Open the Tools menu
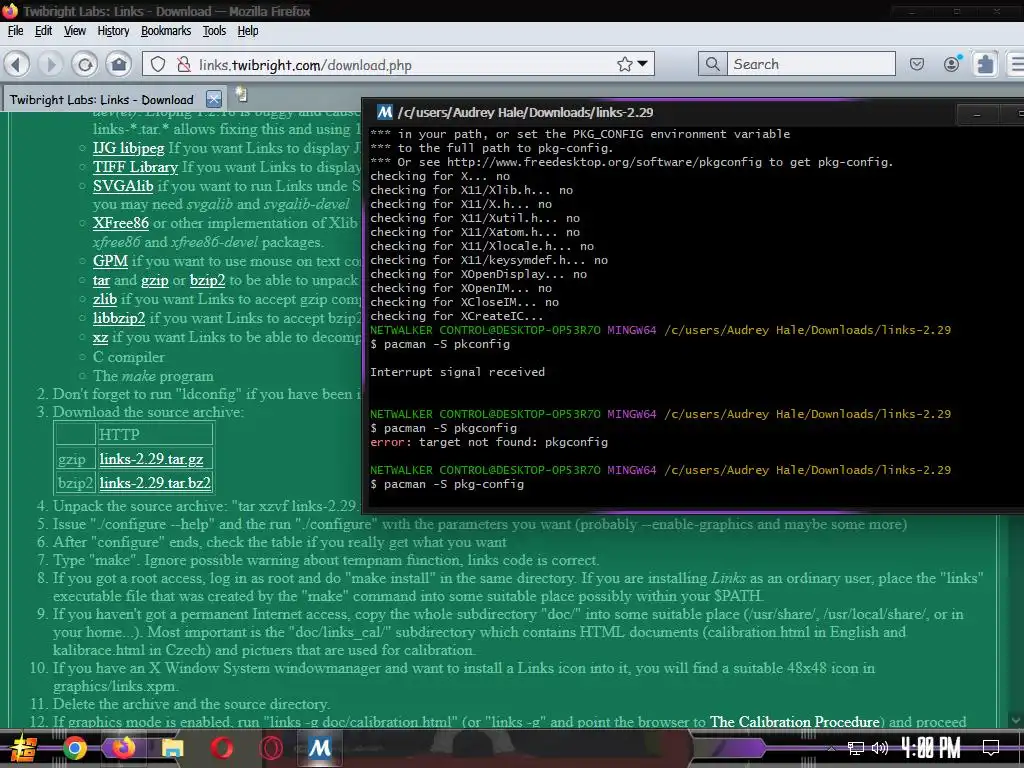Viewport: 1024px width, 768px height. pyautogui.click(x=214, y=31)
